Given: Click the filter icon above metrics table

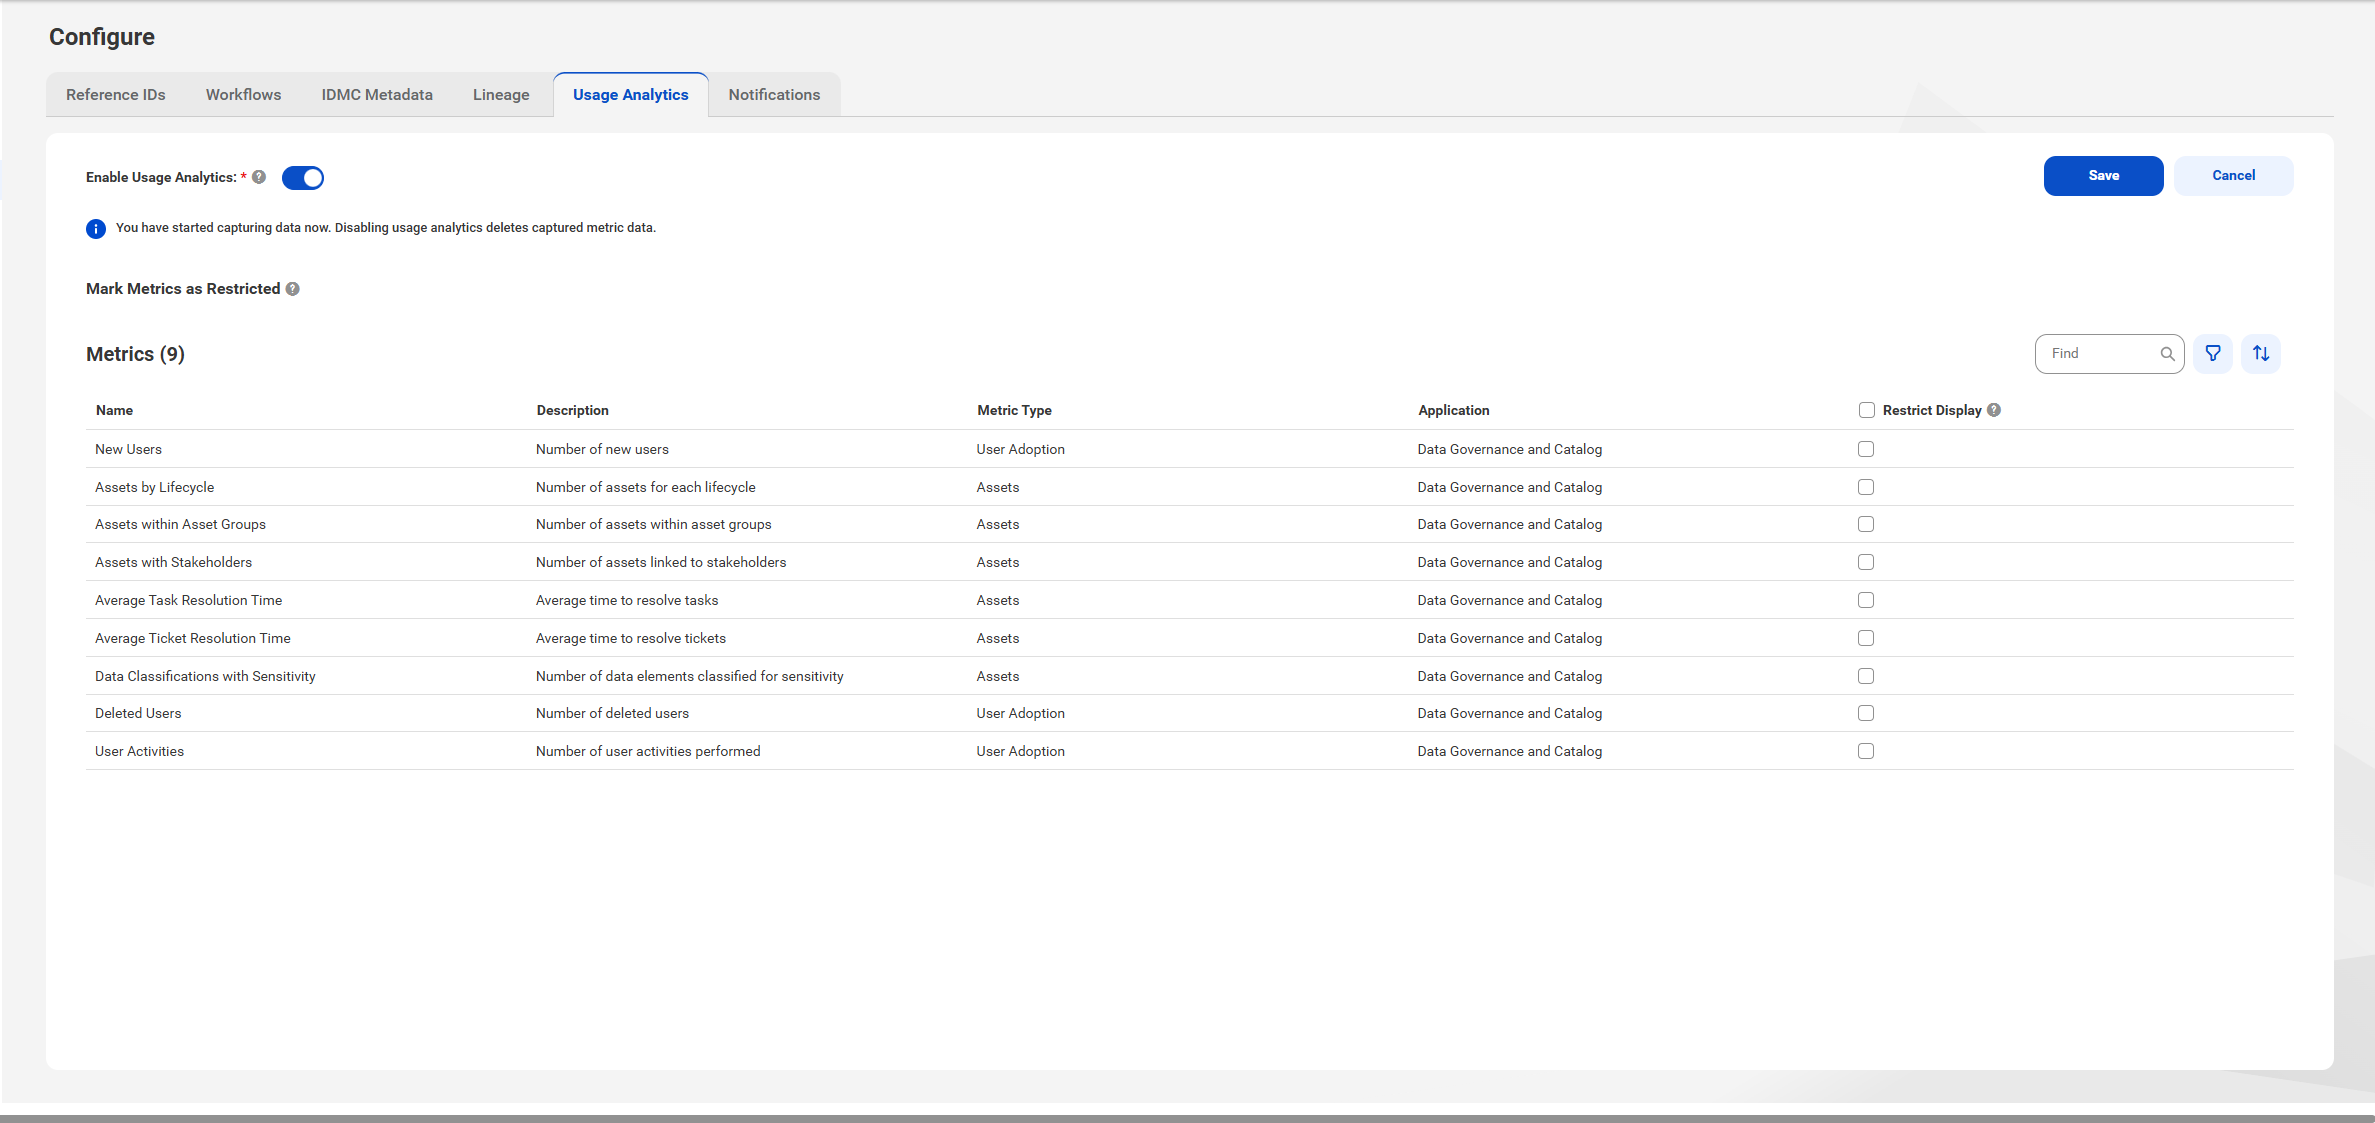Looking at the screenshot, I should tap(2213, 354).
